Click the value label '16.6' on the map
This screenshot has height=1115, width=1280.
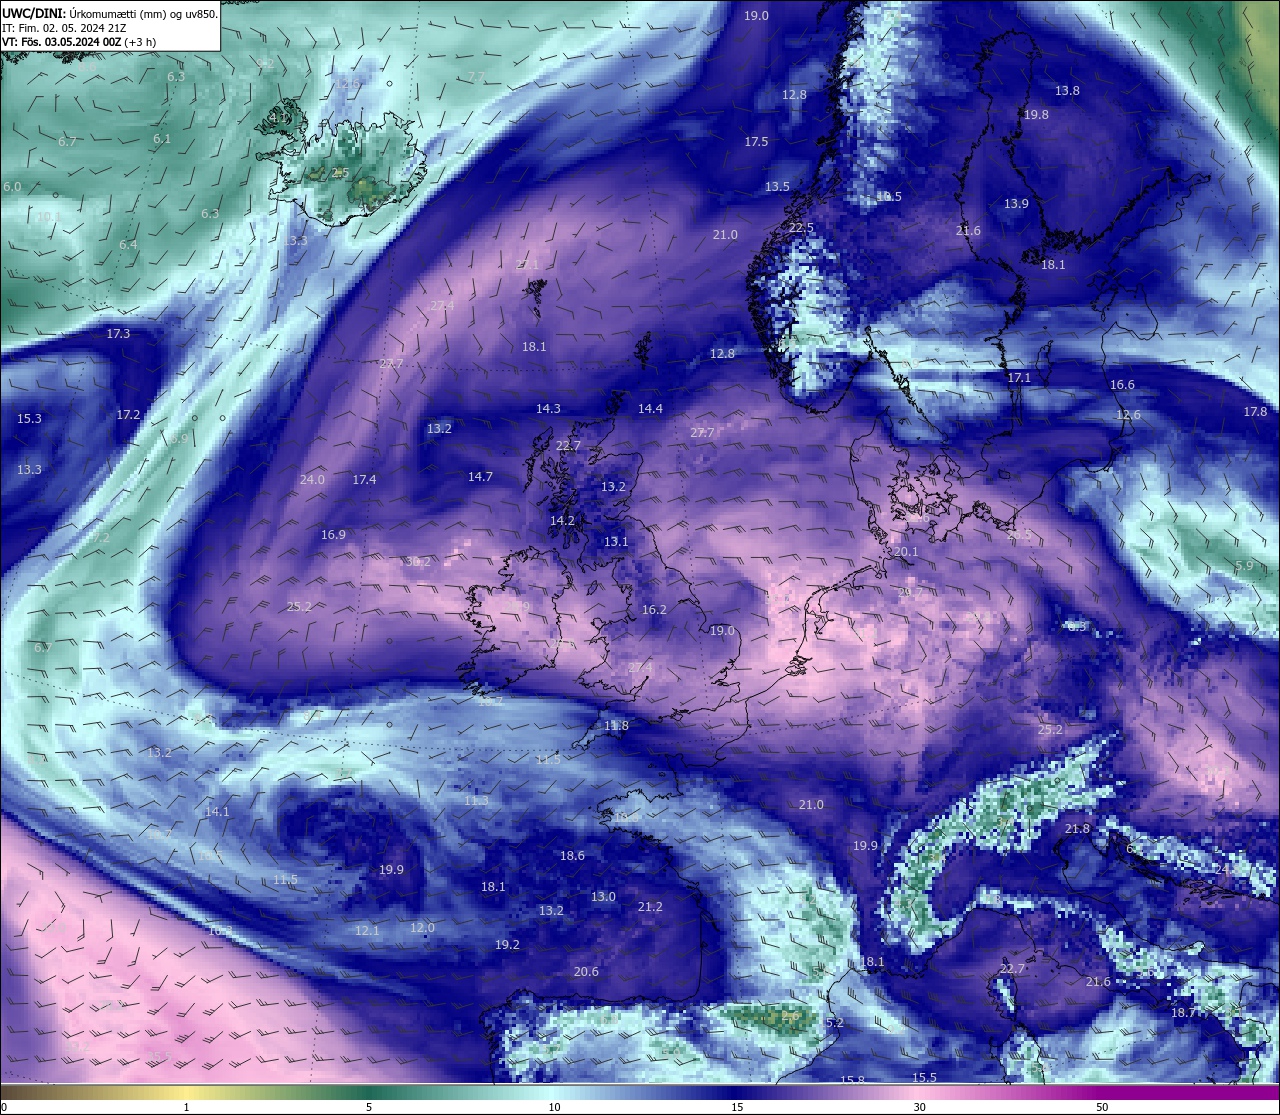coord(1122,385)
